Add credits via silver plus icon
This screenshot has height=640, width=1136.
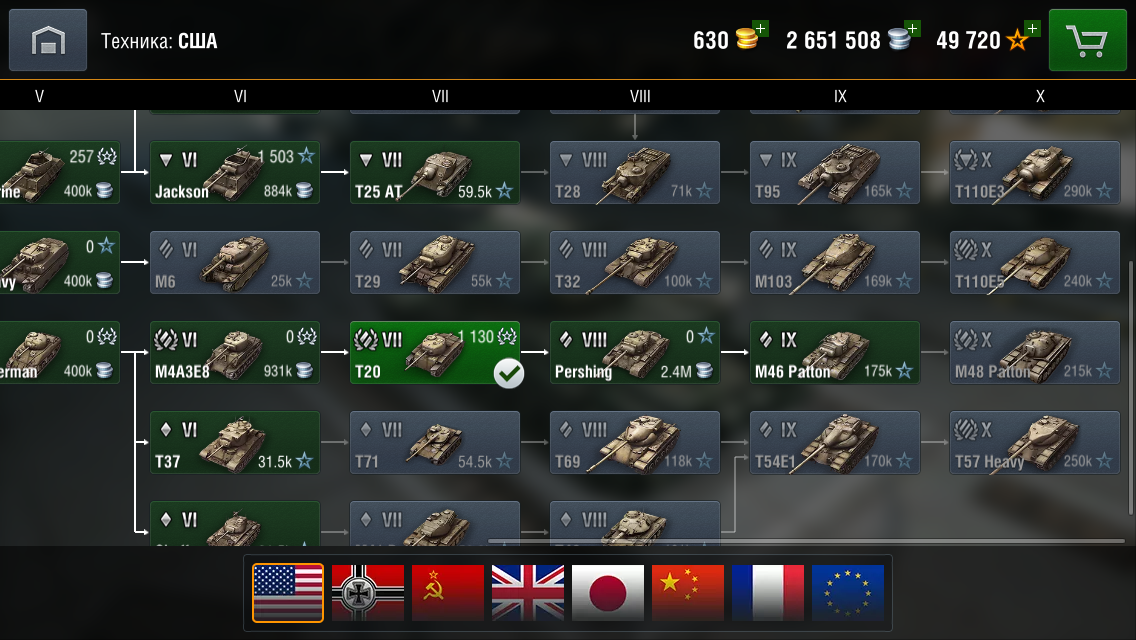(x=913, y=29)
